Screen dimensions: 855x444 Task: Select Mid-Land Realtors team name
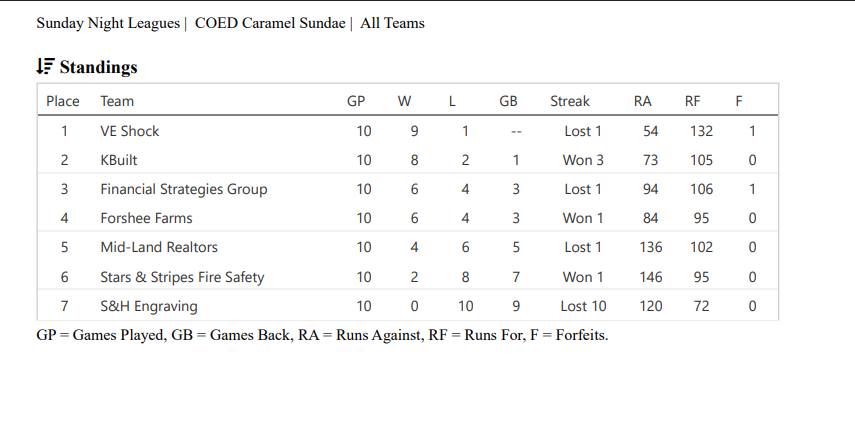[x=159, y=247]
